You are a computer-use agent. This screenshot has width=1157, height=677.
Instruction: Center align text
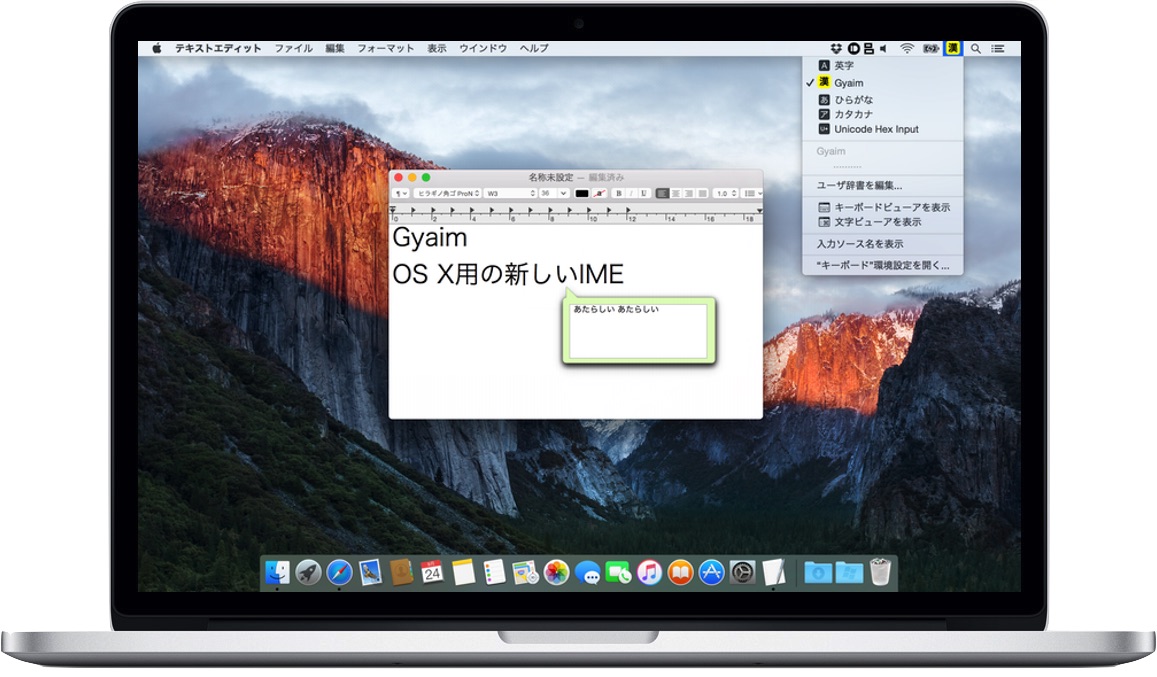(675, 193)
